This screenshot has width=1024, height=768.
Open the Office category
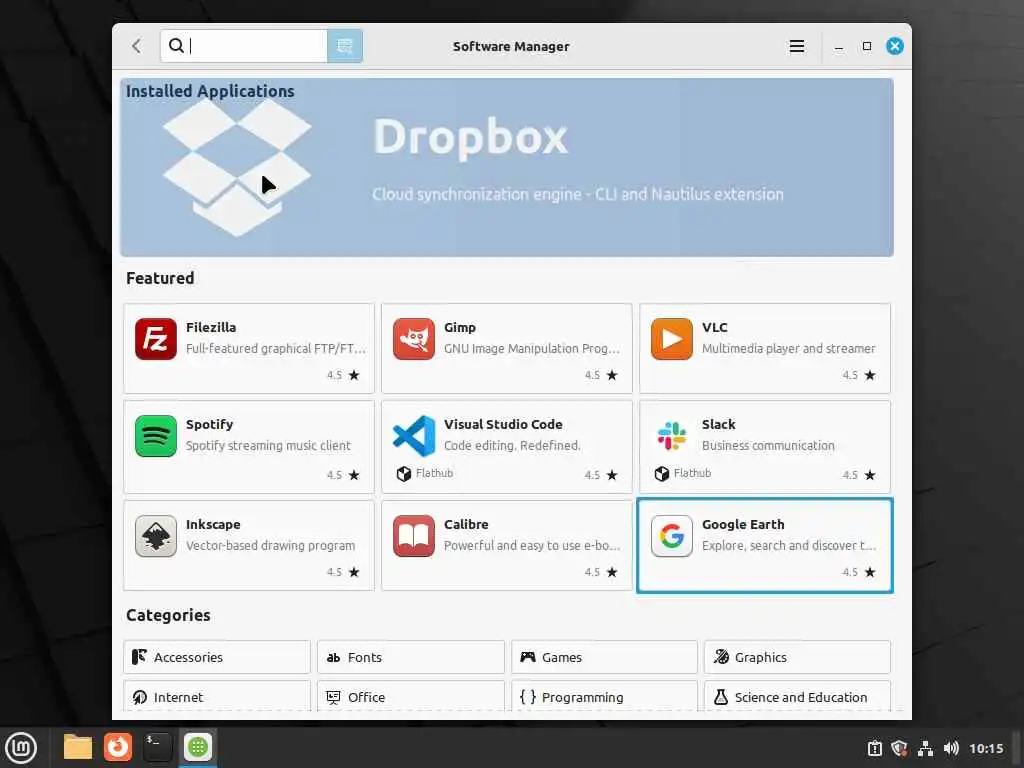tap(411, 696)
